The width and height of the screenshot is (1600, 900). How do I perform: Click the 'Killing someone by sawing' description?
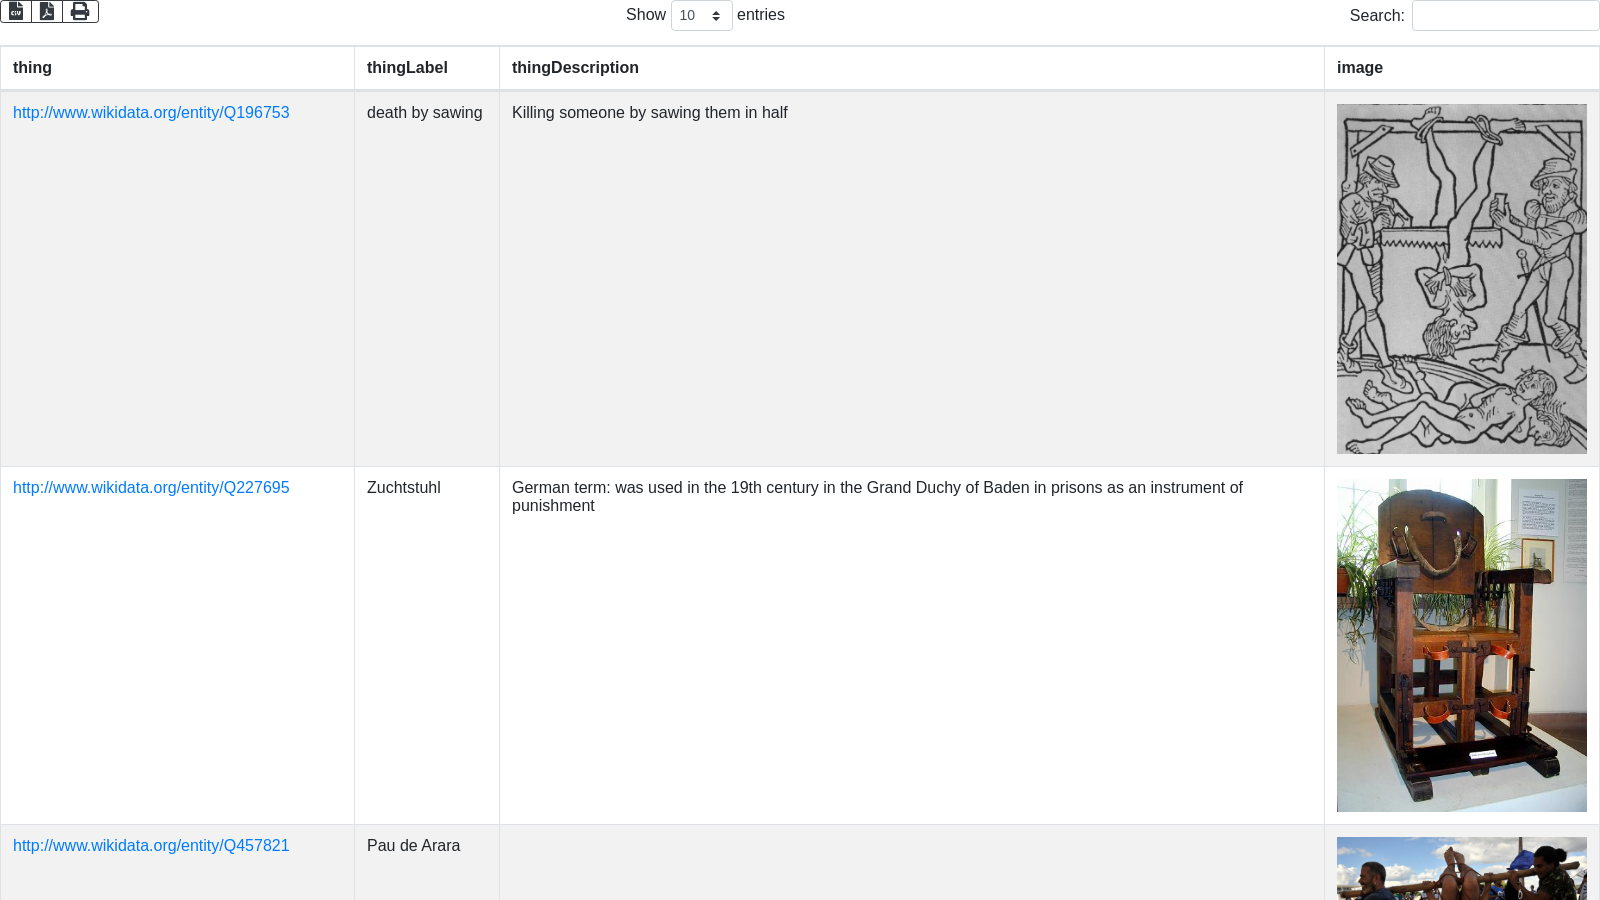649,113
